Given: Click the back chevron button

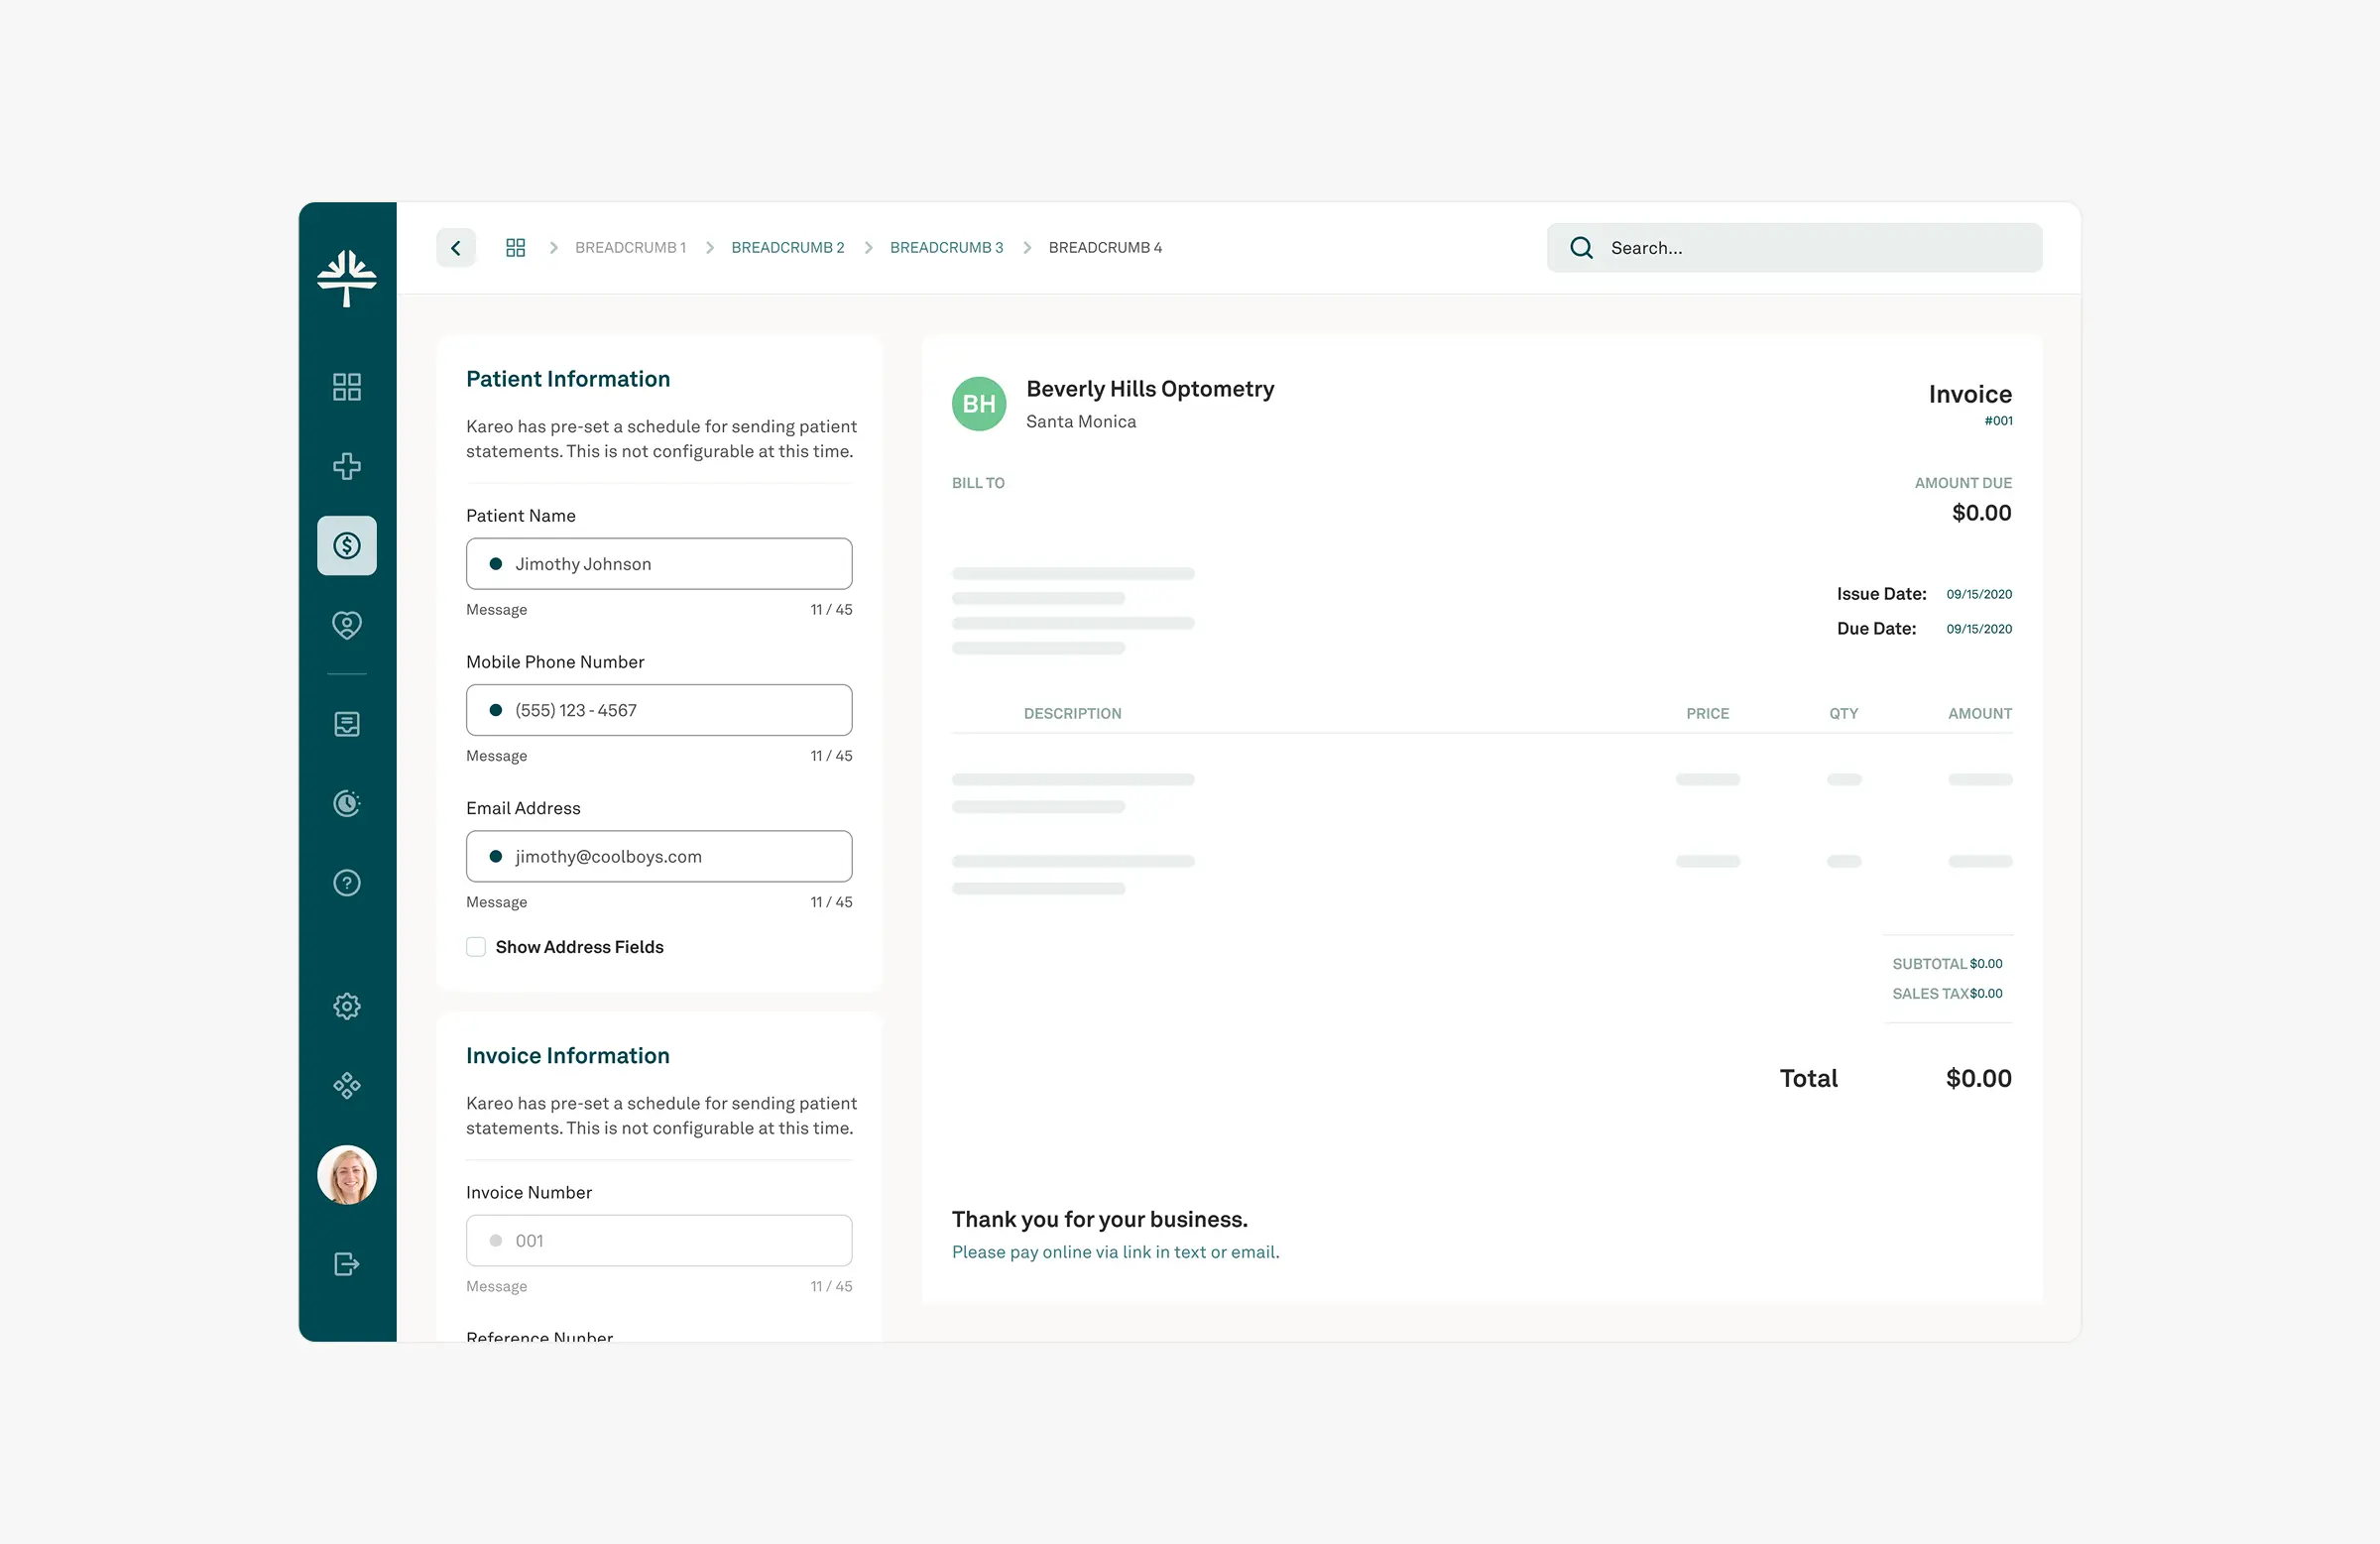Looking at the screenshot, I should point(456,248).
